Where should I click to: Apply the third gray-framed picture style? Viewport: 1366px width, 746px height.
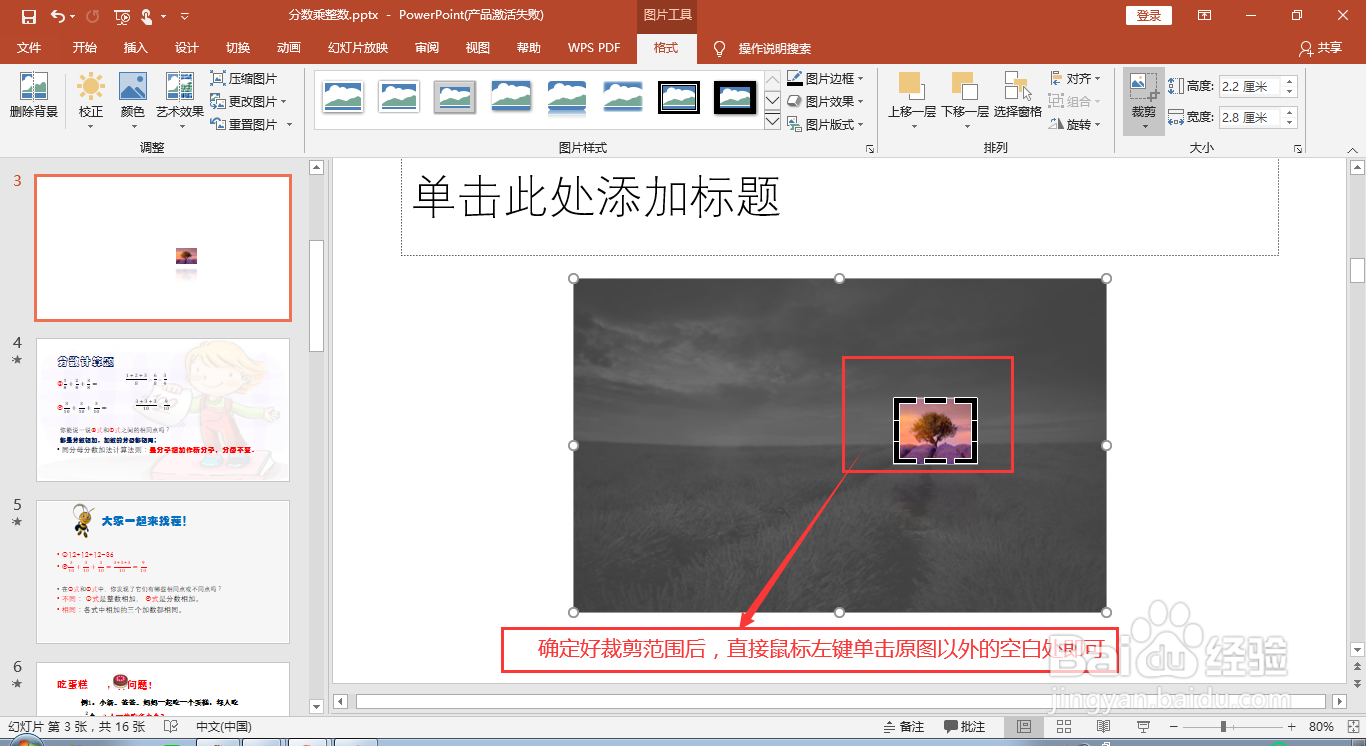coord(454,97)
